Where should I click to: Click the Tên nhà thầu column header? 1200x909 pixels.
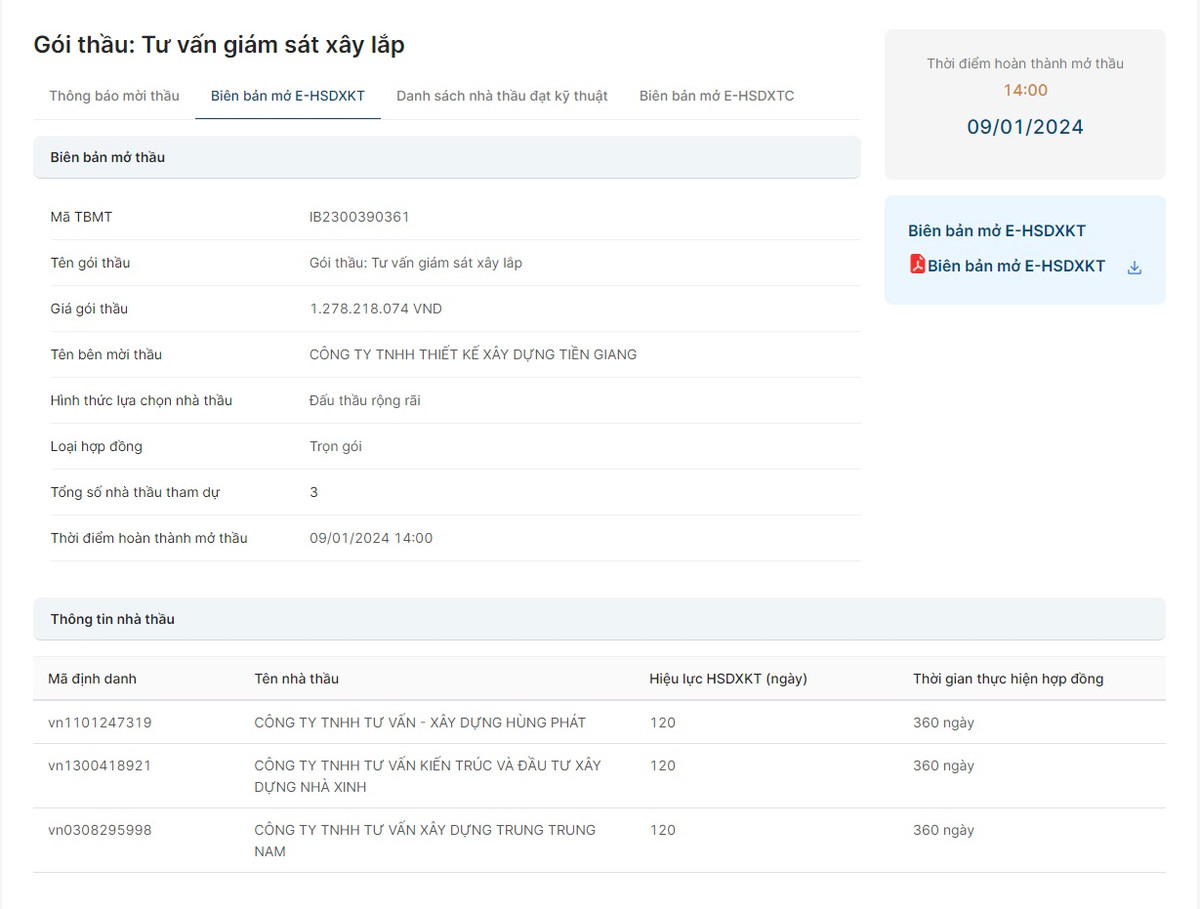coord(296,679)
